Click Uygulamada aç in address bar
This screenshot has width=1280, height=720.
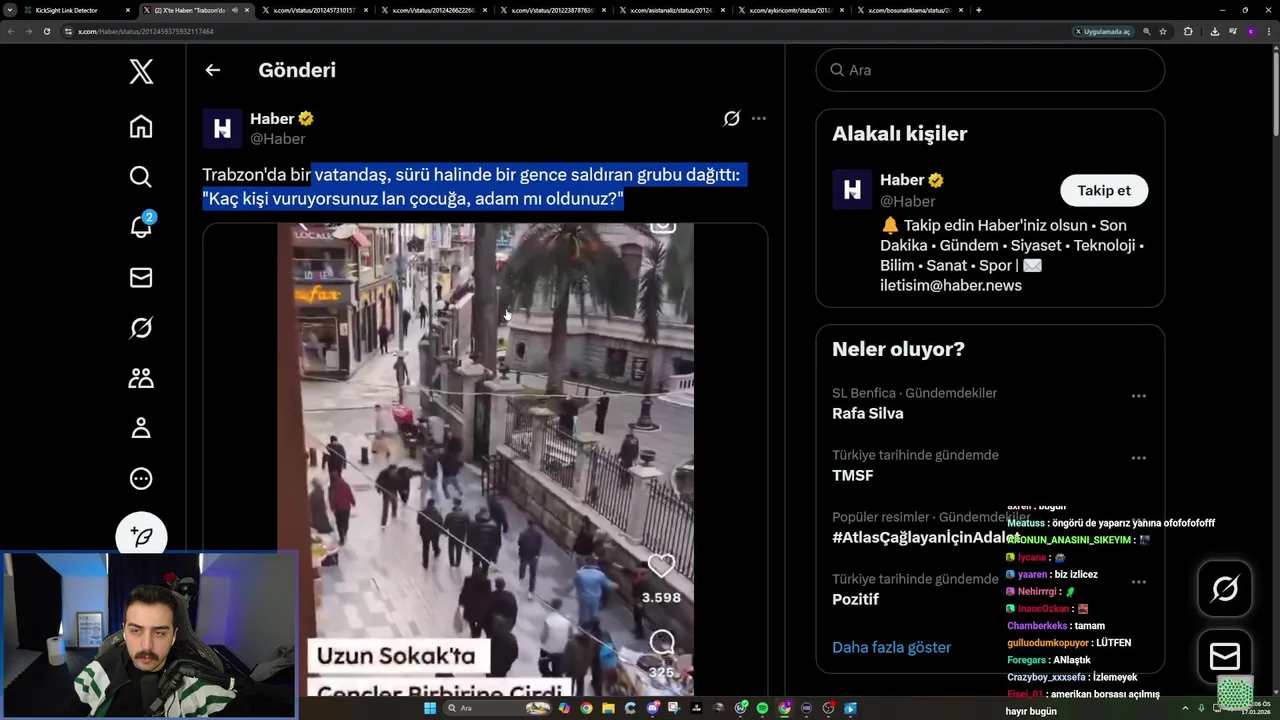[x=1102, y=31]
